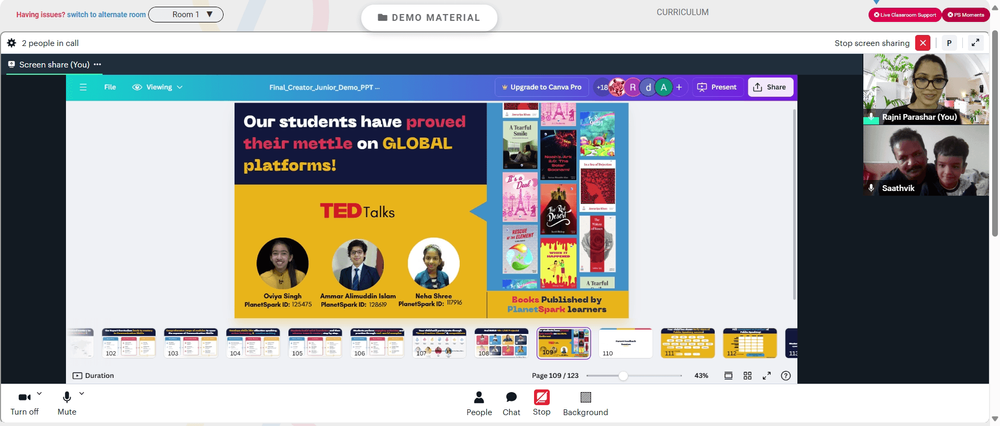Click Live Classroom Support button
The height and width of the screenshot is (426, 1000).
[904, 15]
